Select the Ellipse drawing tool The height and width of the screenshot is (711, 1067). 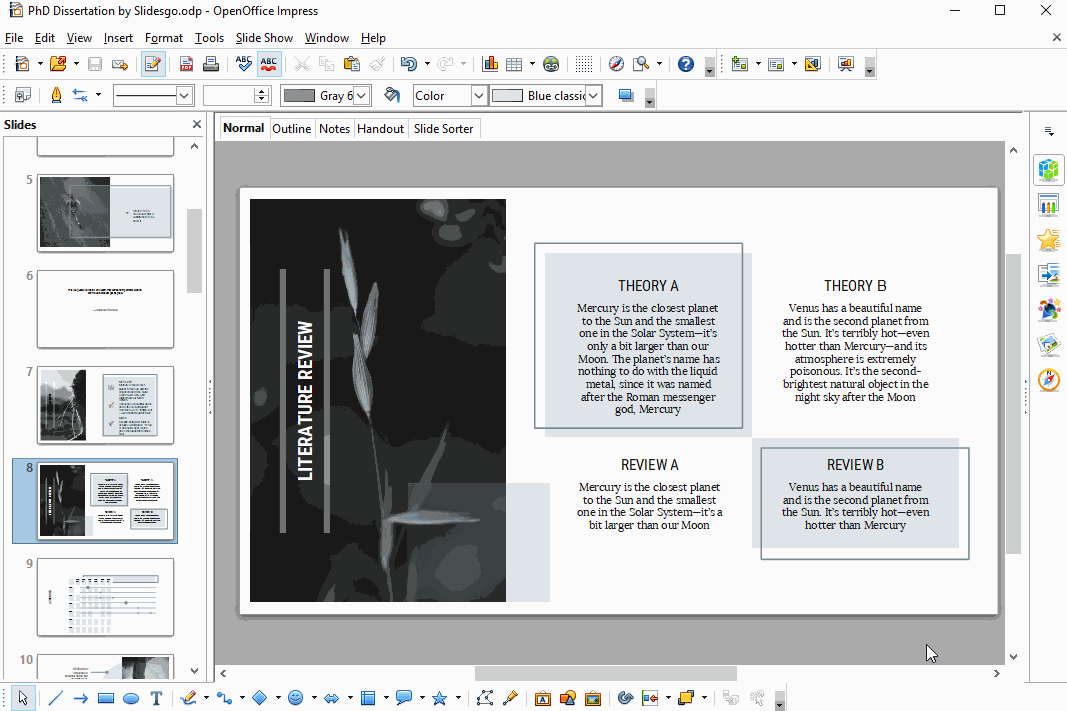(x=131, y=698)
